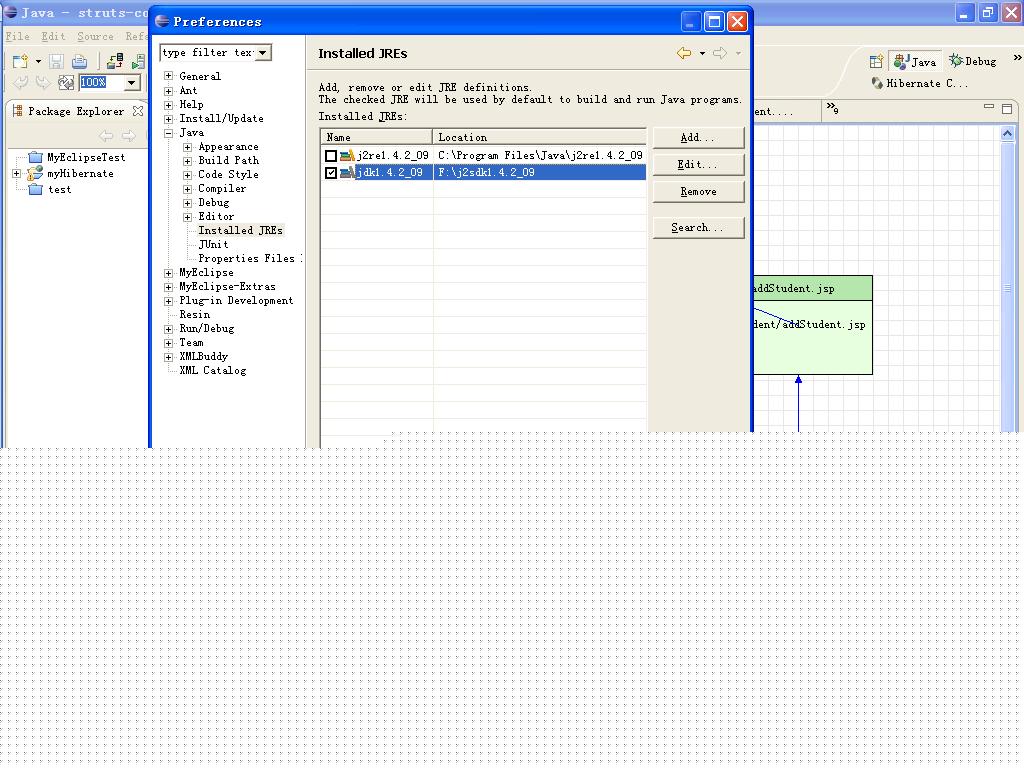Click the Print icon in main toolbar

tap(79, 61)
